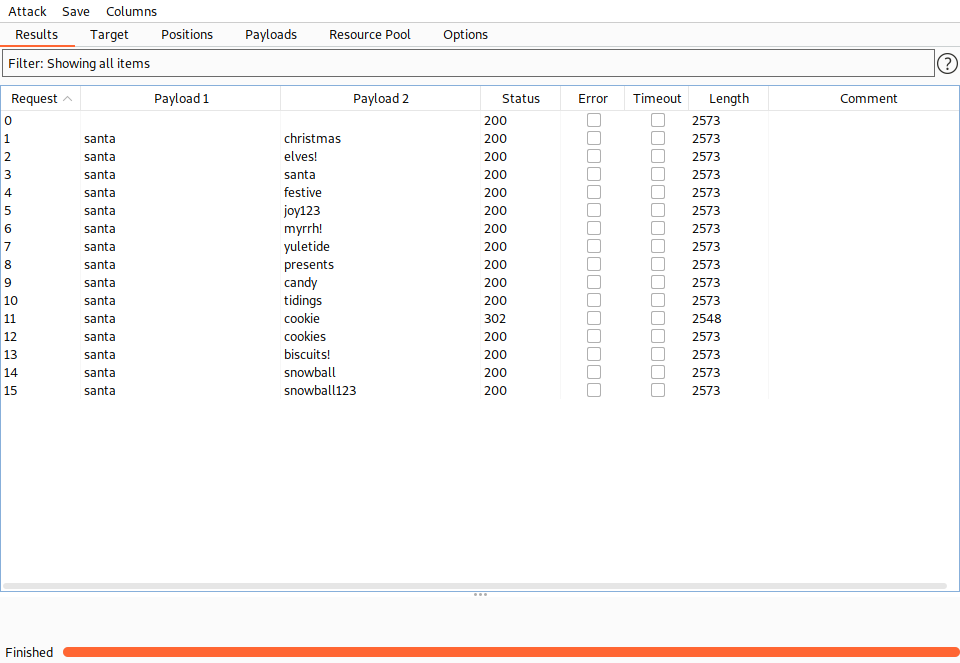Screen dimensions: 960x663
Task: Click the Request column sort arrow
Action: 68,99
